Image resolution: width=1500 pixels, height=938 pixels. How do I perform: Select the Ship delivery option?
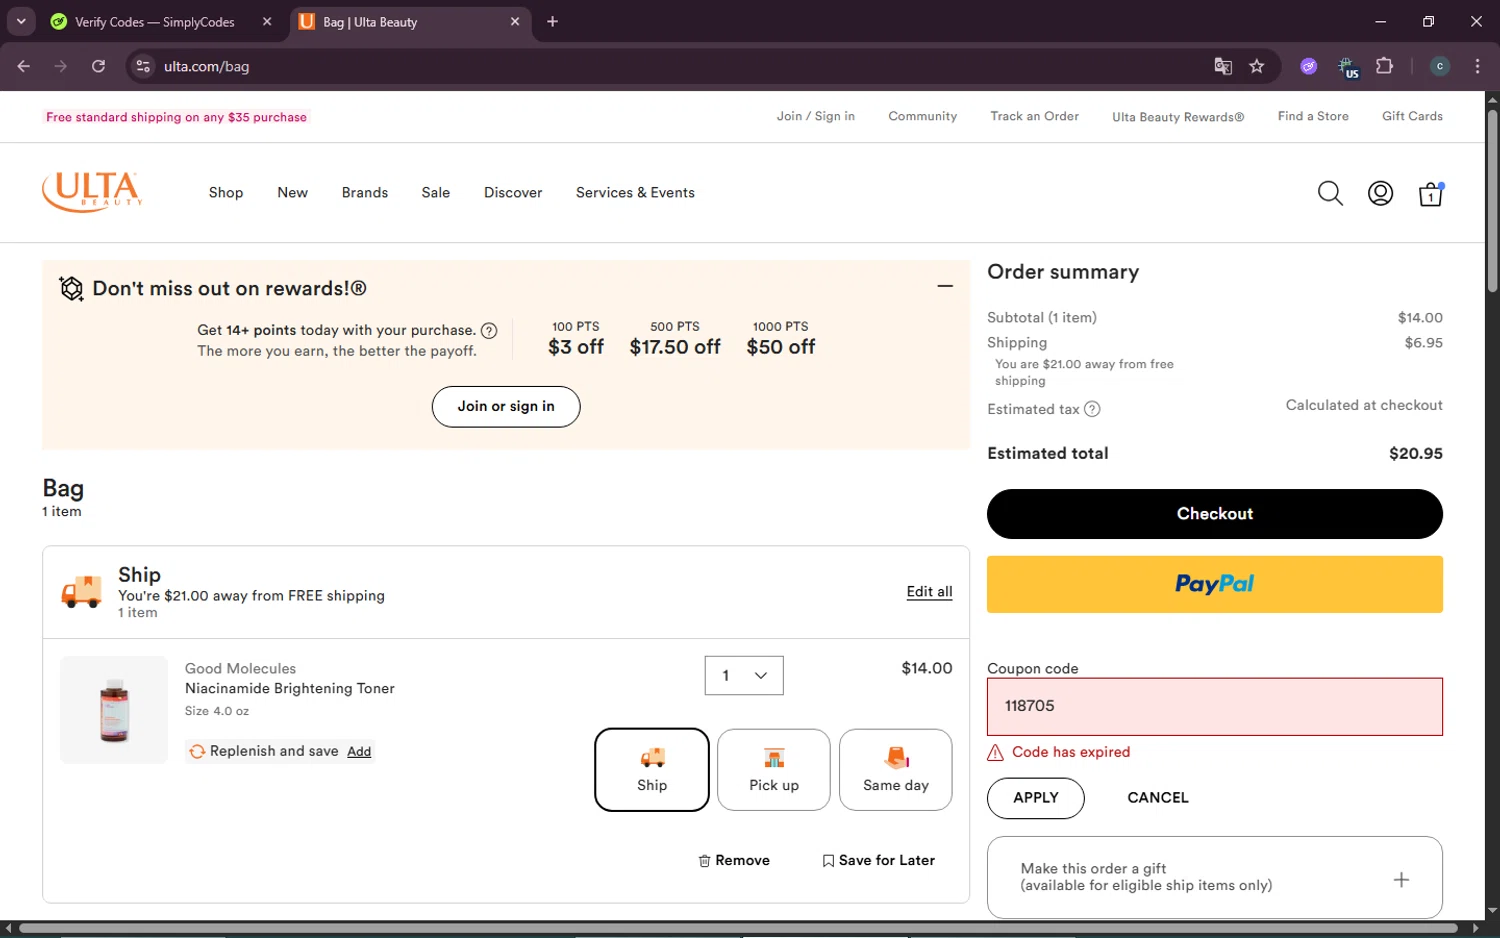point(652,770)
